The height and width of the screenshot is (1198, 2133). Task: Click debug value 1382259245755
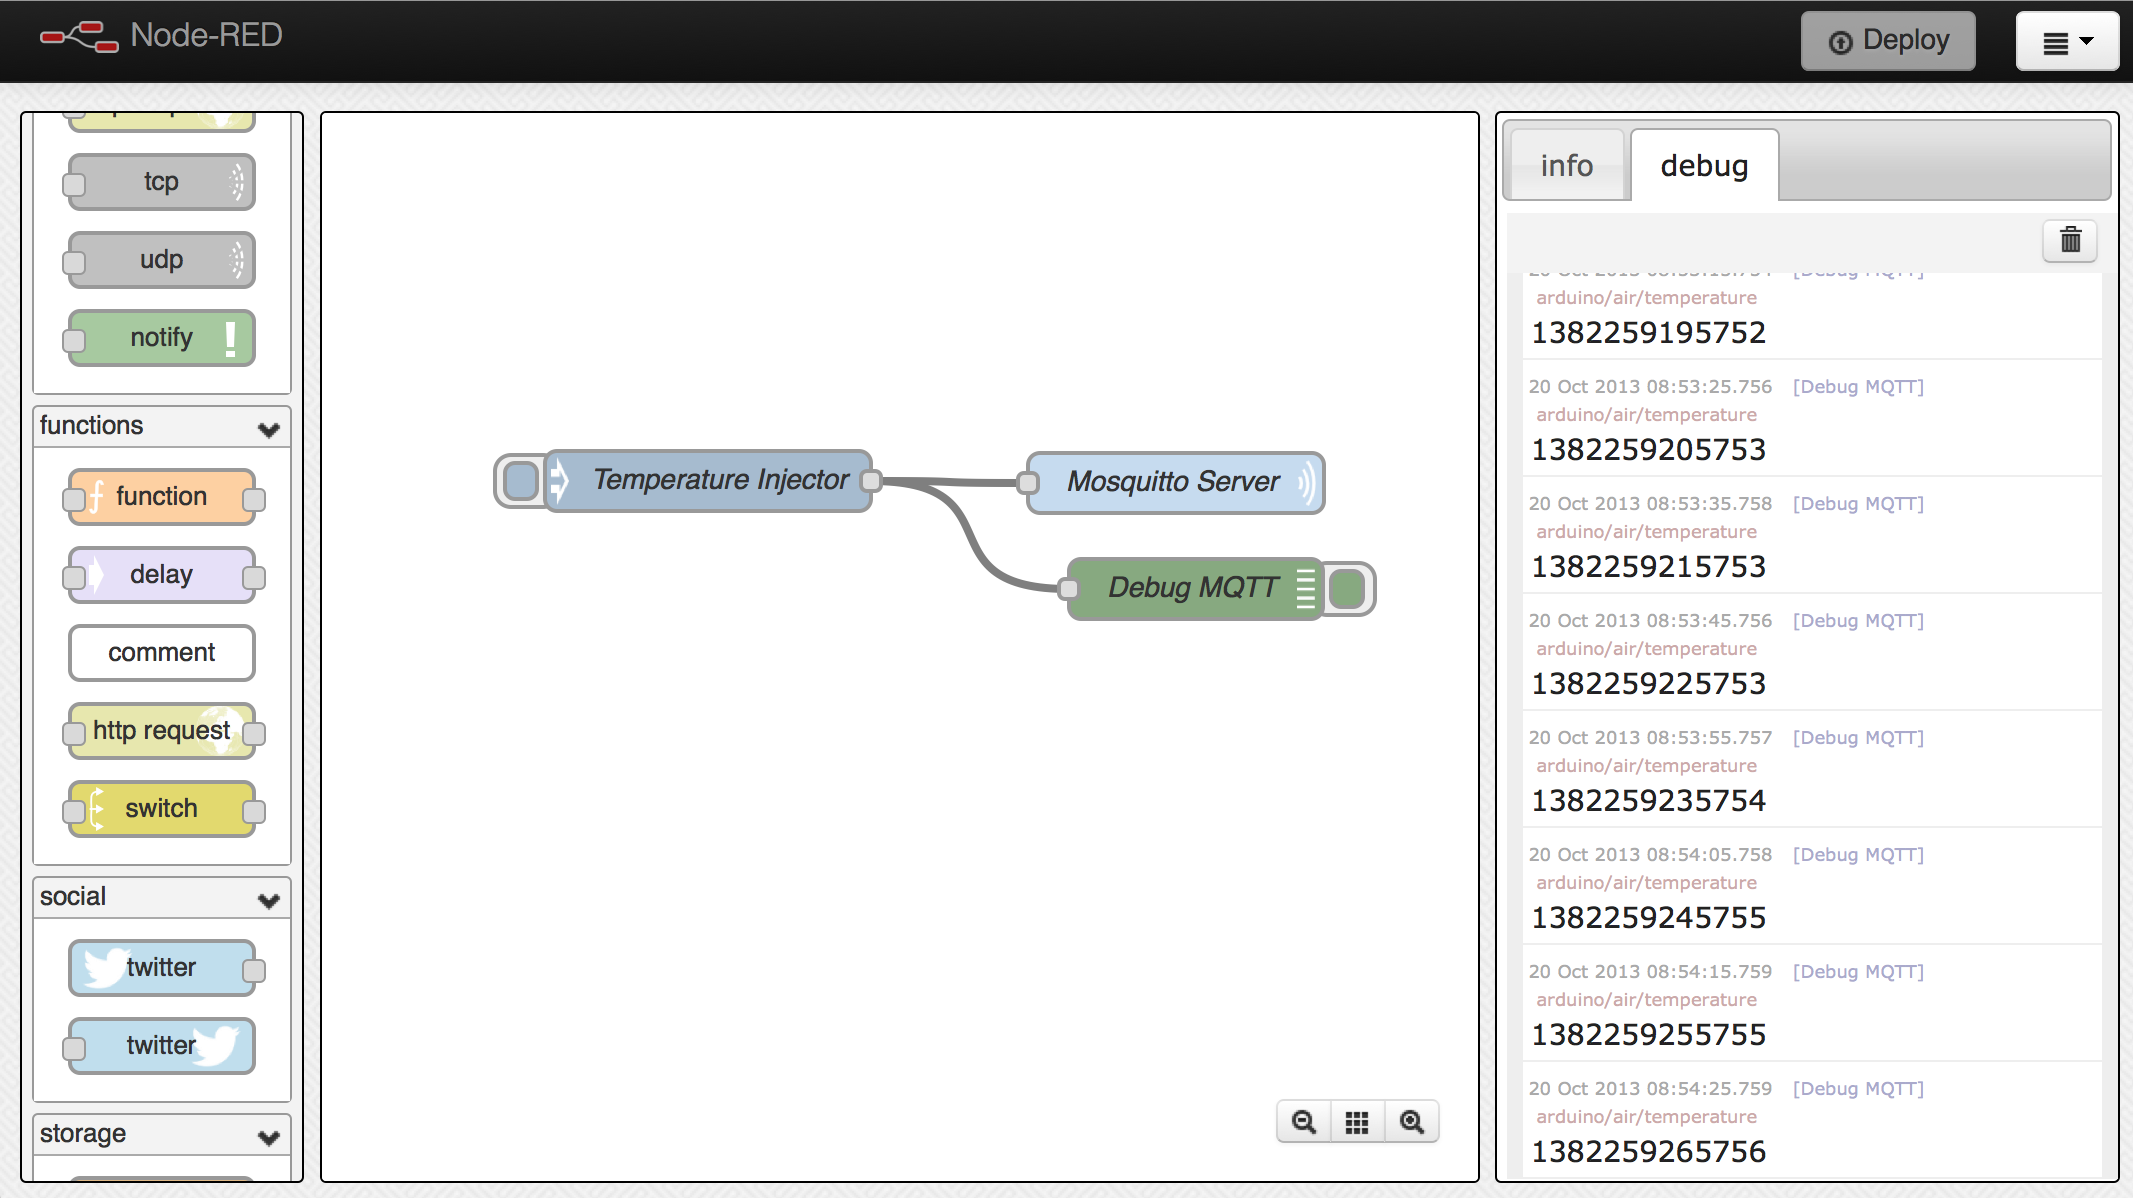coord(1649,918)
